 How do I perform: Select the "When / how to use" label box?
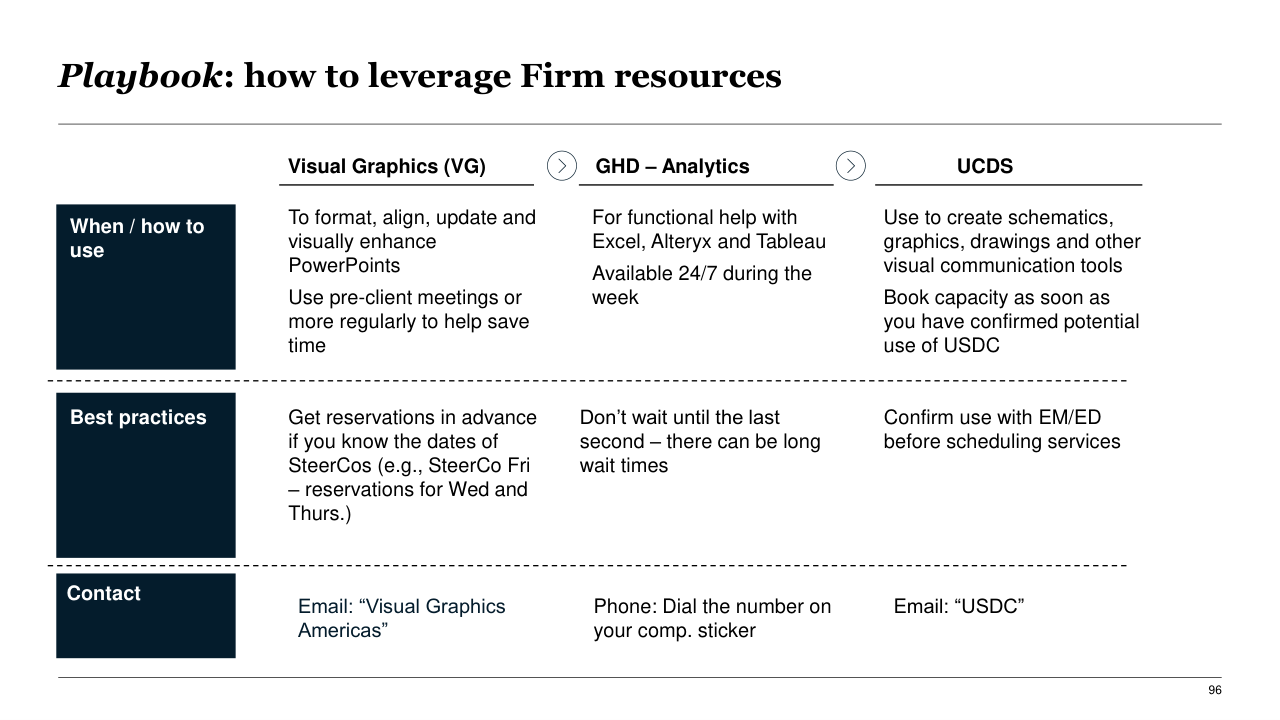coord(146,286)
